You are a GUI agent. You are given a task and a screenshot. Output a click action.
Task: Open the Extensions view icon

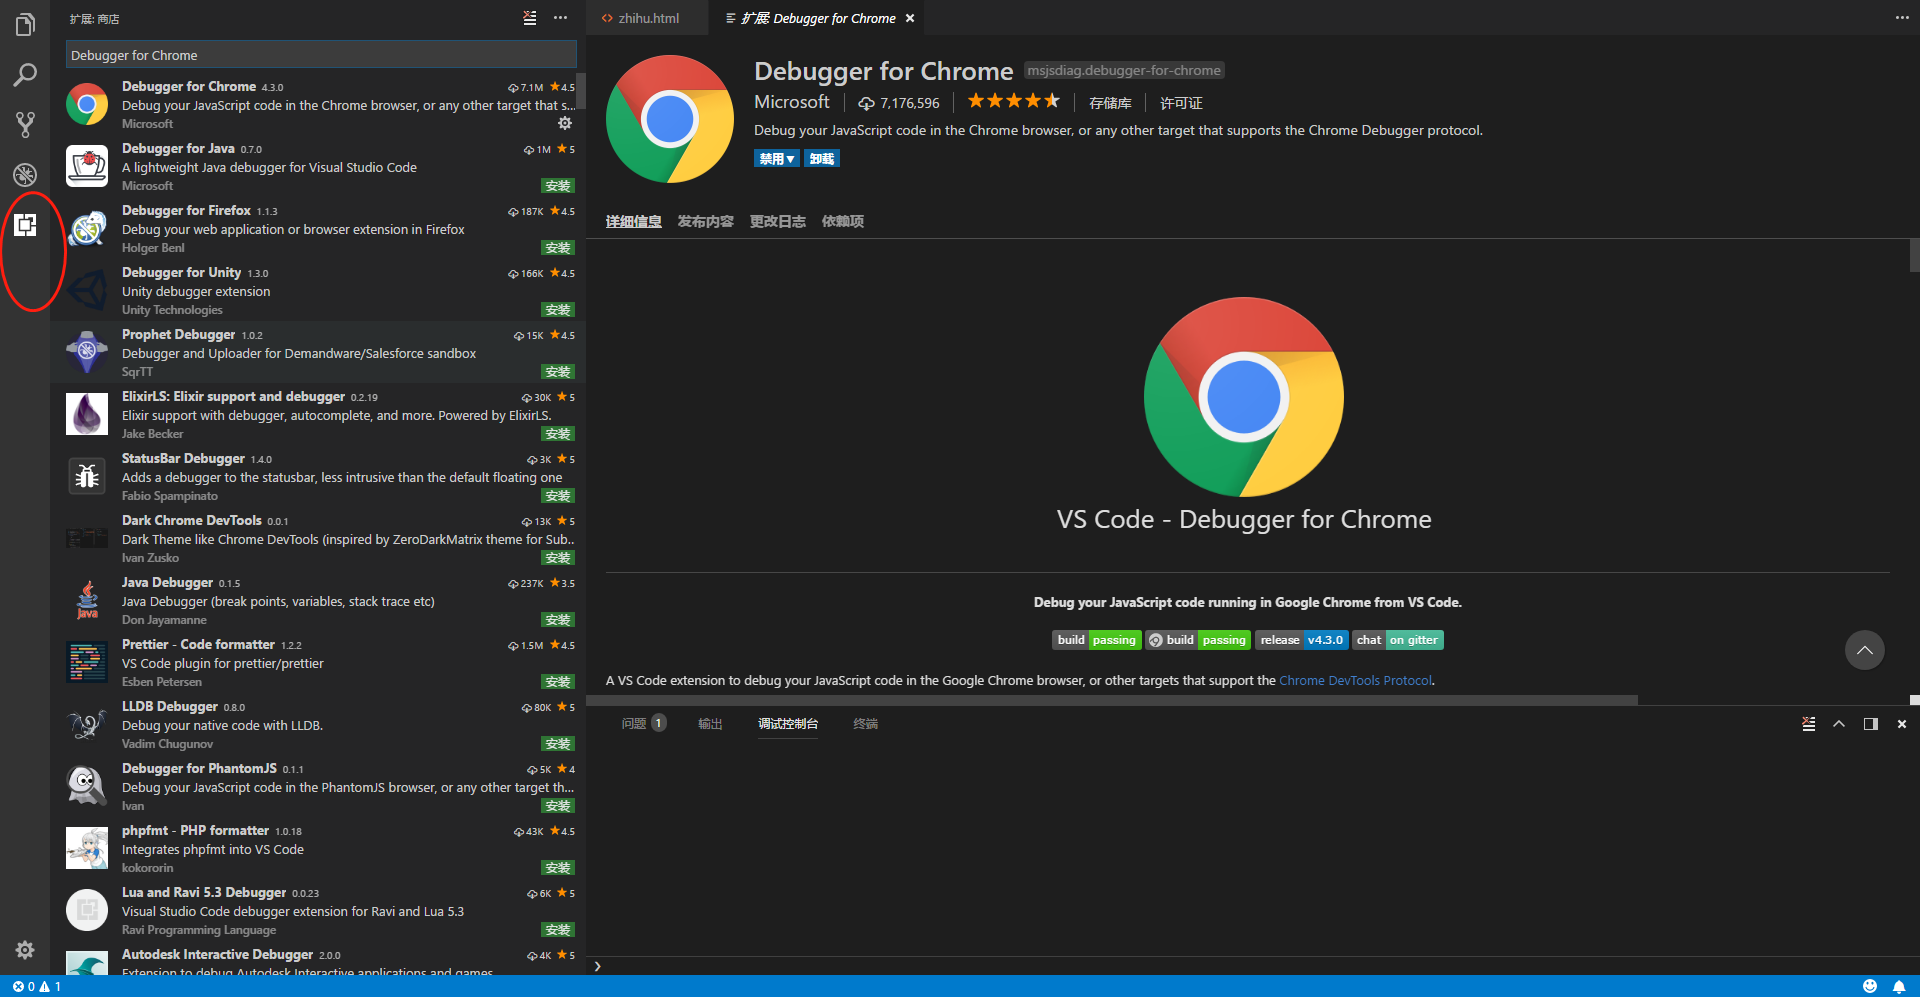25,225
